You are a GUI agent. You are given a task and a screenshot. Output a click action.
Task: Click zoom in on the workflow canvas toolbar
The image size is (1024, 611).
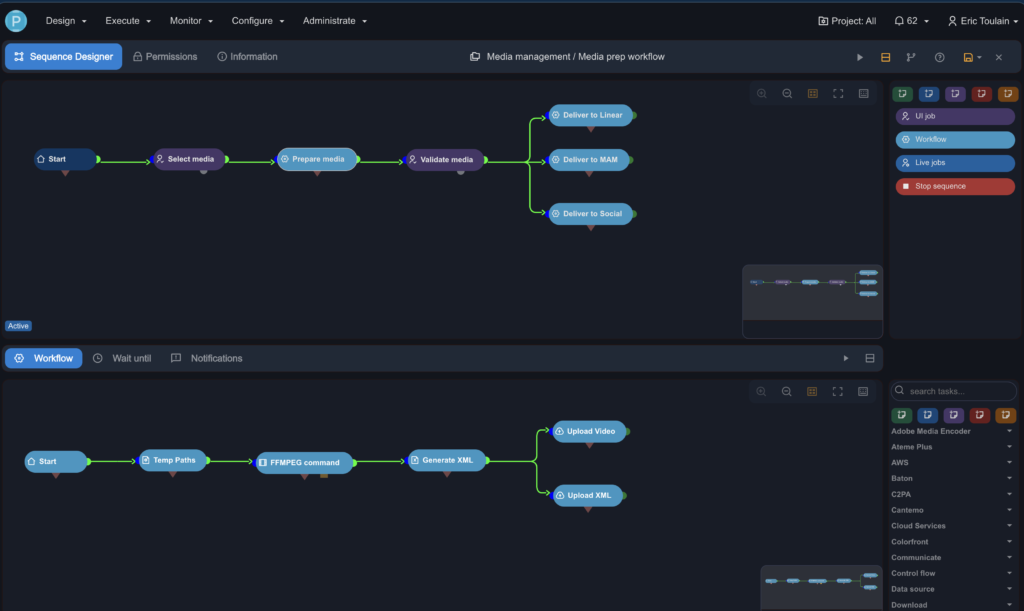pos(762,392)
